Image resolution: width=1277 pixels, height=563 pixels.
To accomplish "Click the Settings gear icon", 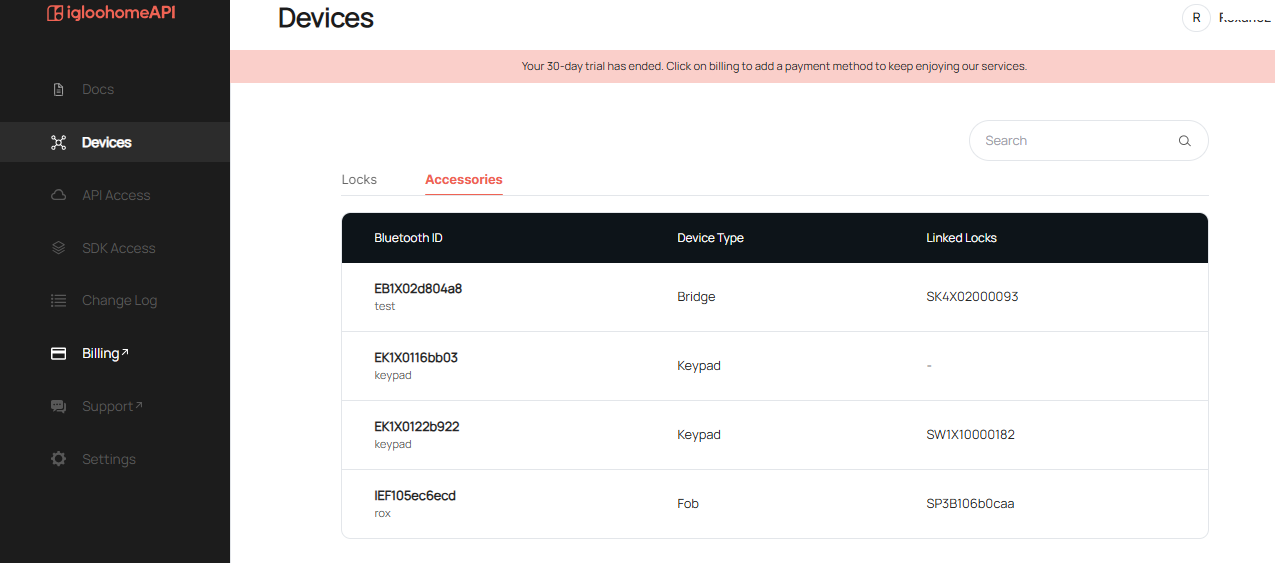I will (x=58, y=459).
